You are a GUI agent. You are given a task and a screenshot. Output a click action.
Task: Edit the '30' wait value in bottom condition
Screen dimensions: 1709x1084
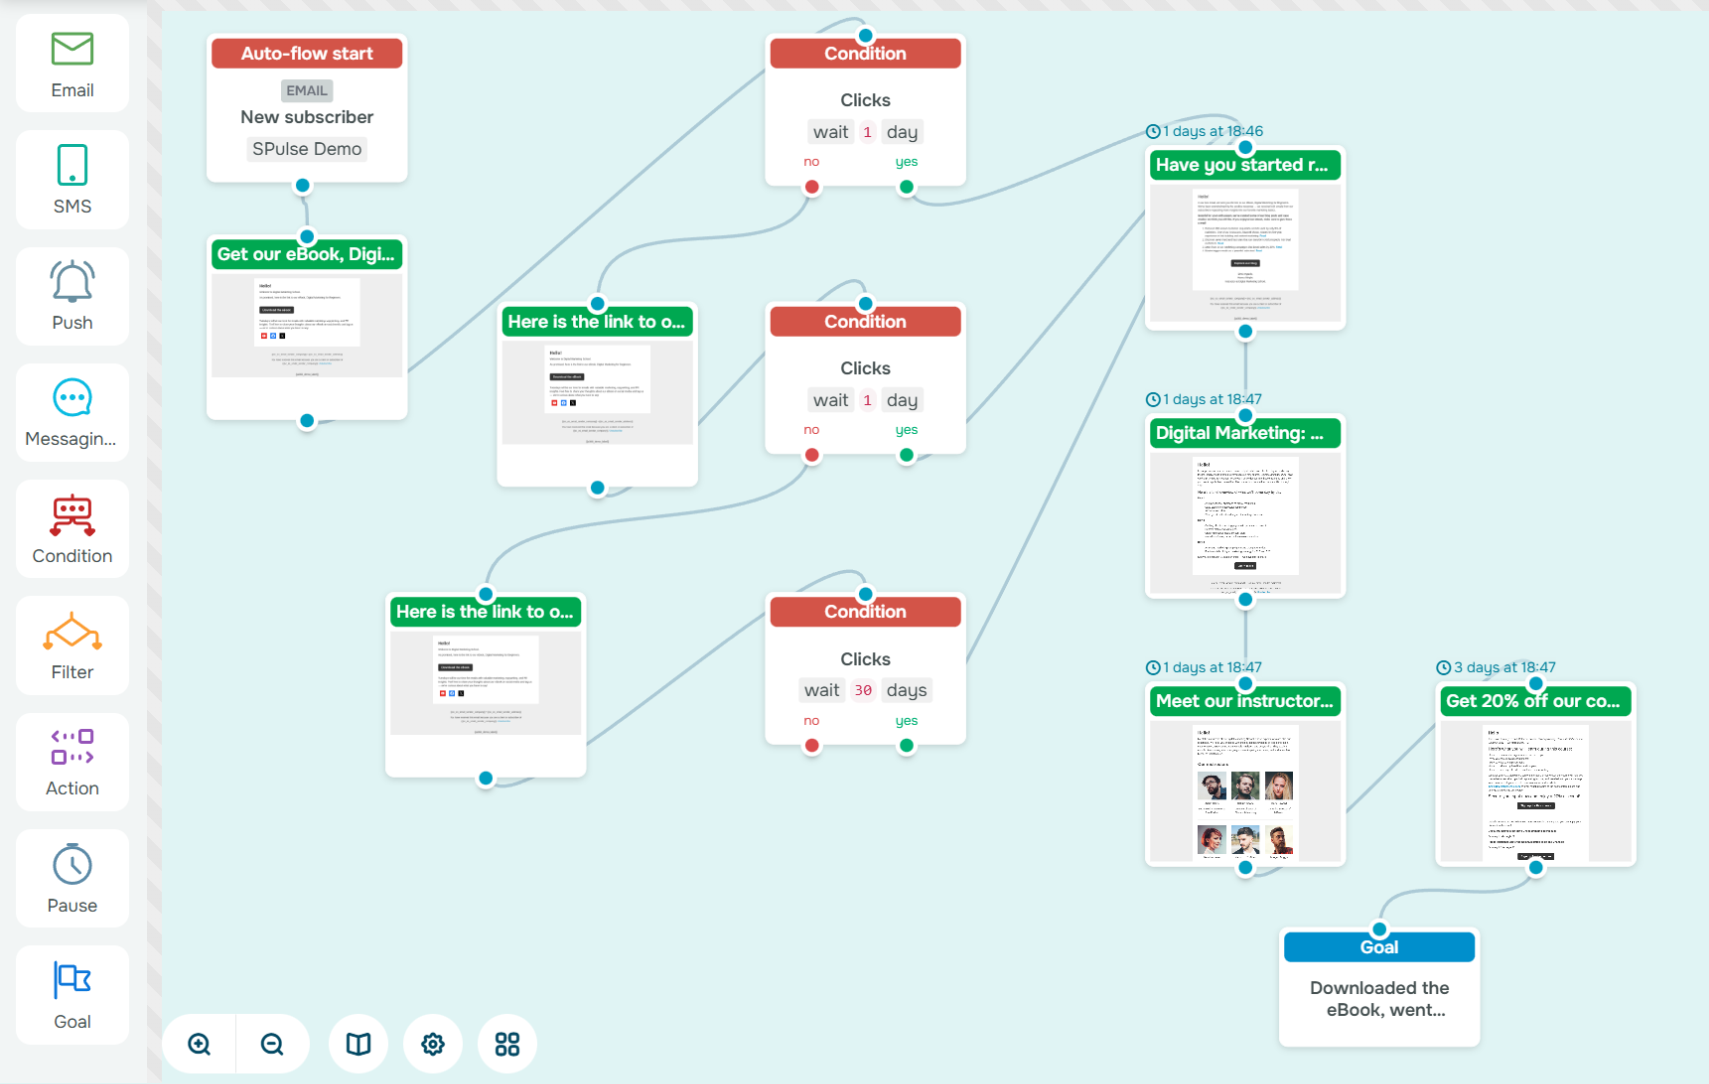(x=862, y=690)
